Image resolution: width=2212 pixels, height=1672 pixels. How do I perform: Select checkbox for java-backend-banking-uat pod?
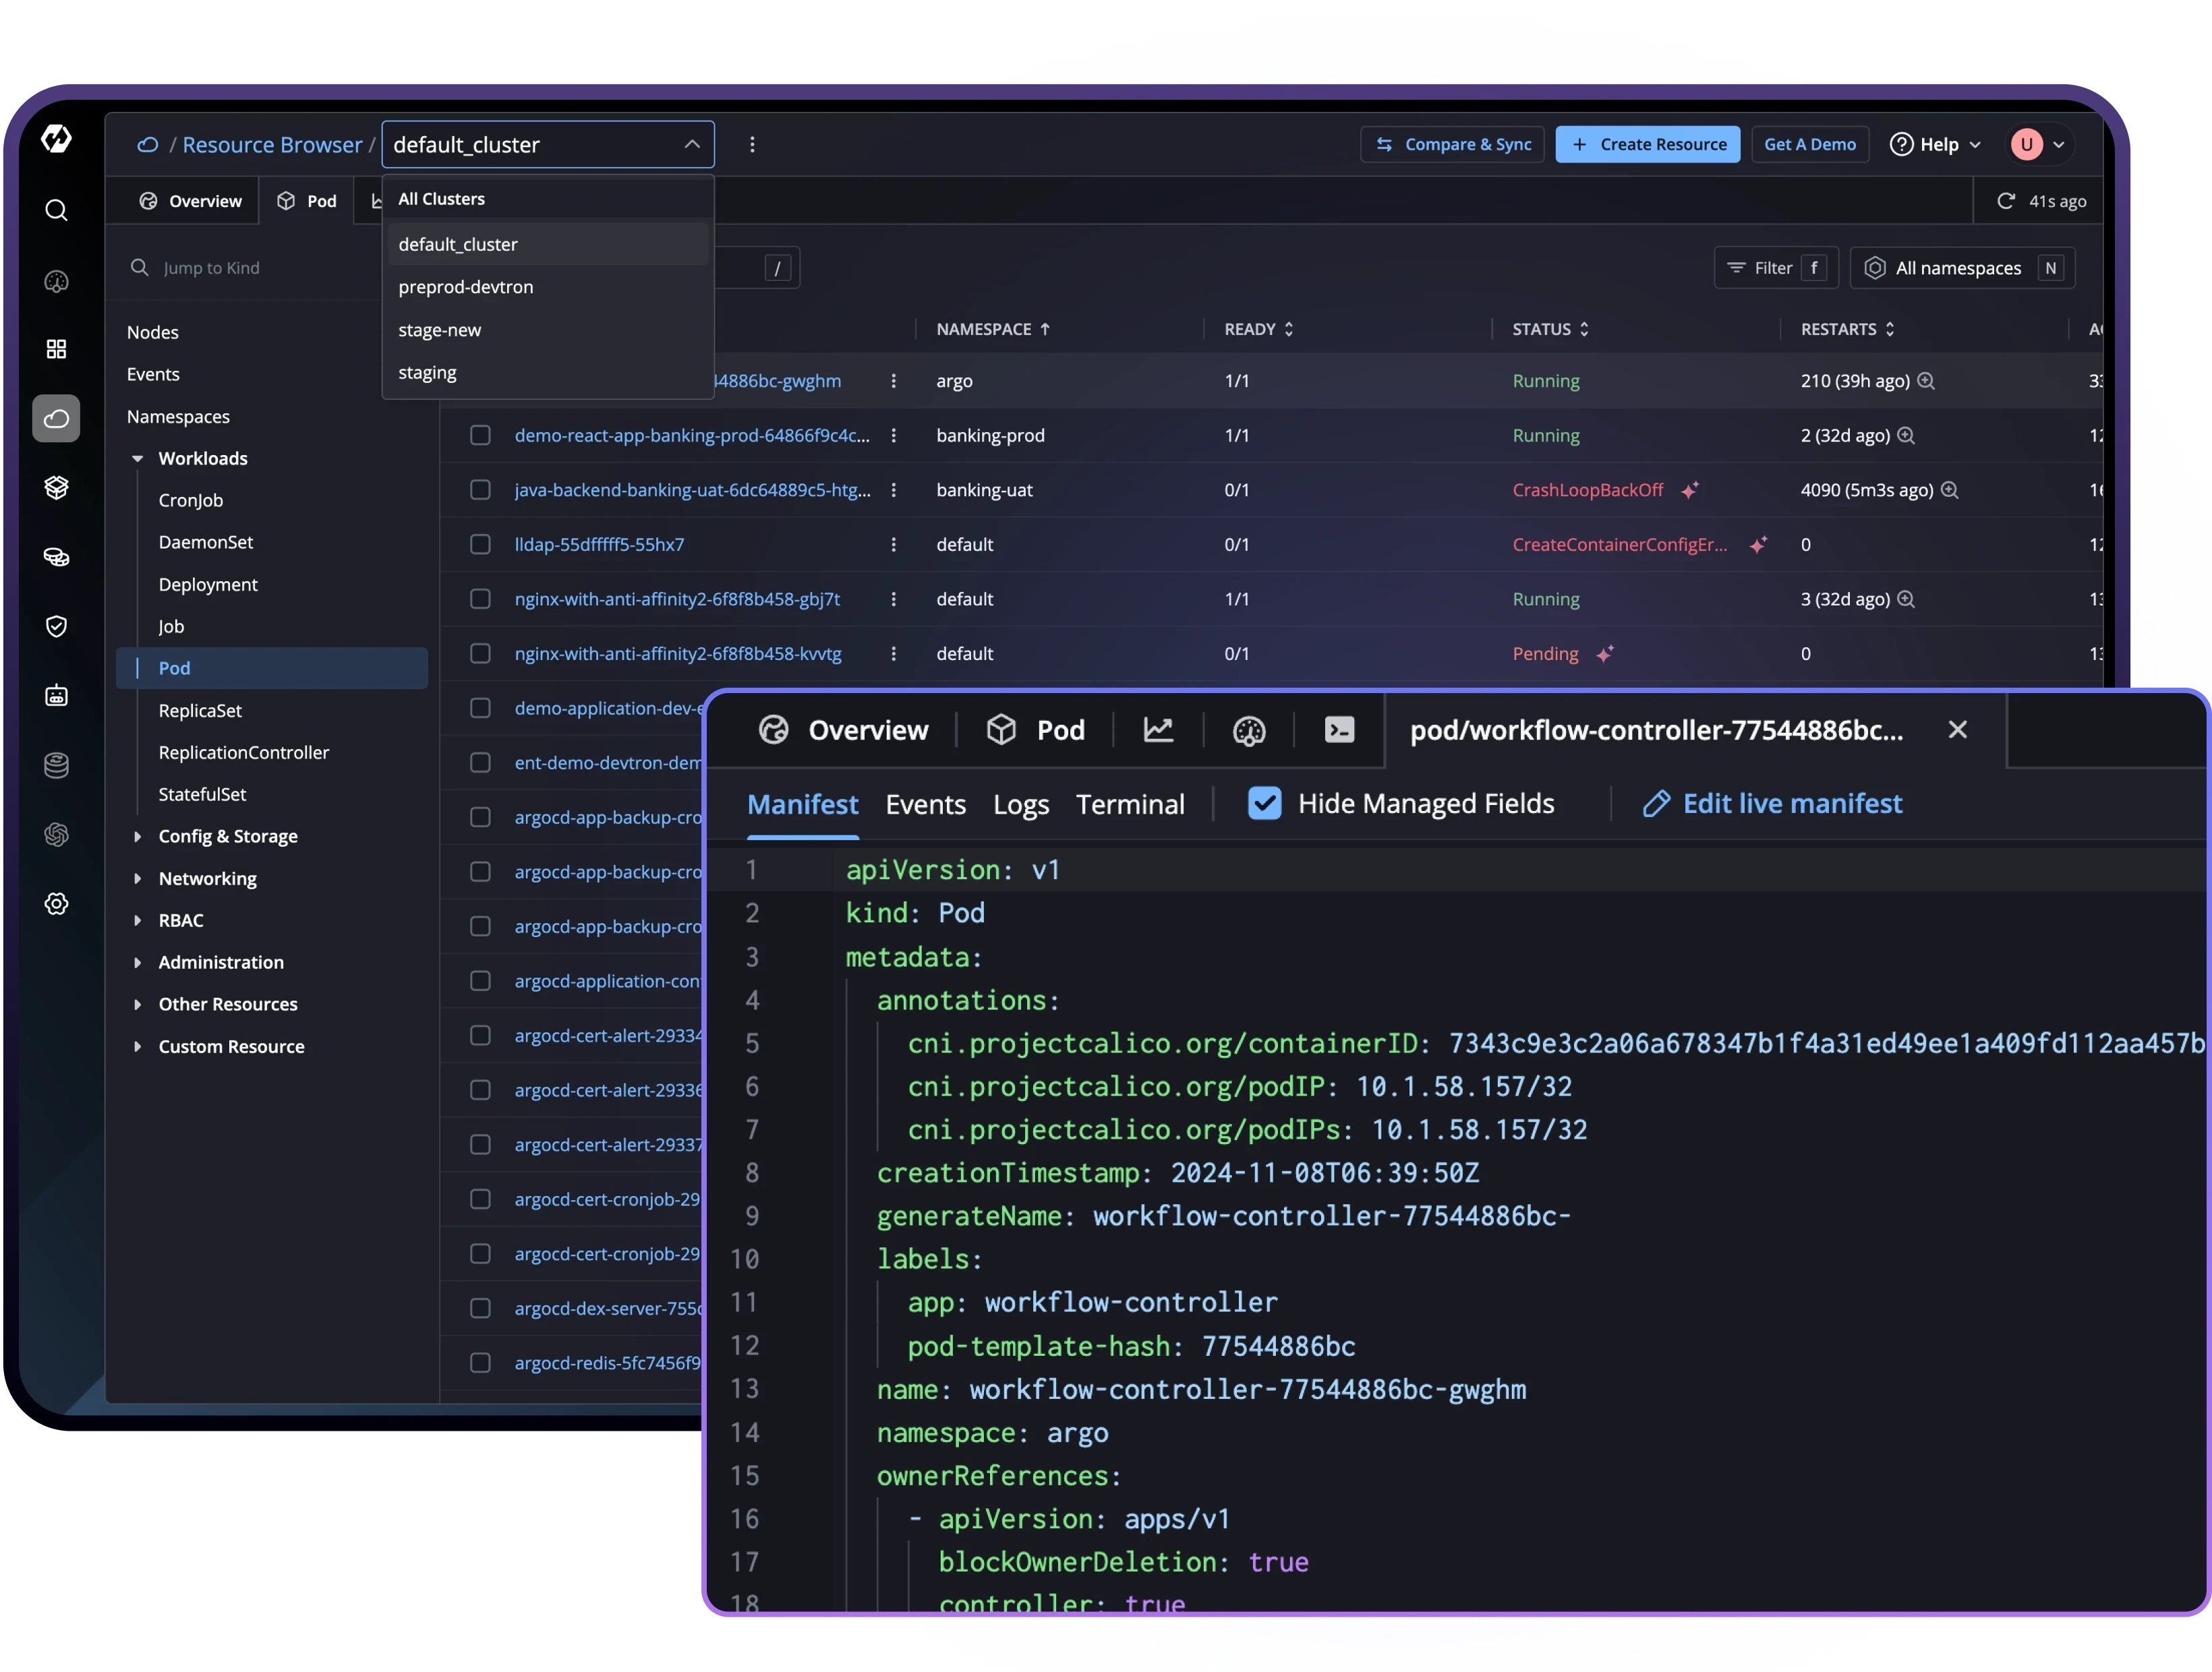[480, 490]
